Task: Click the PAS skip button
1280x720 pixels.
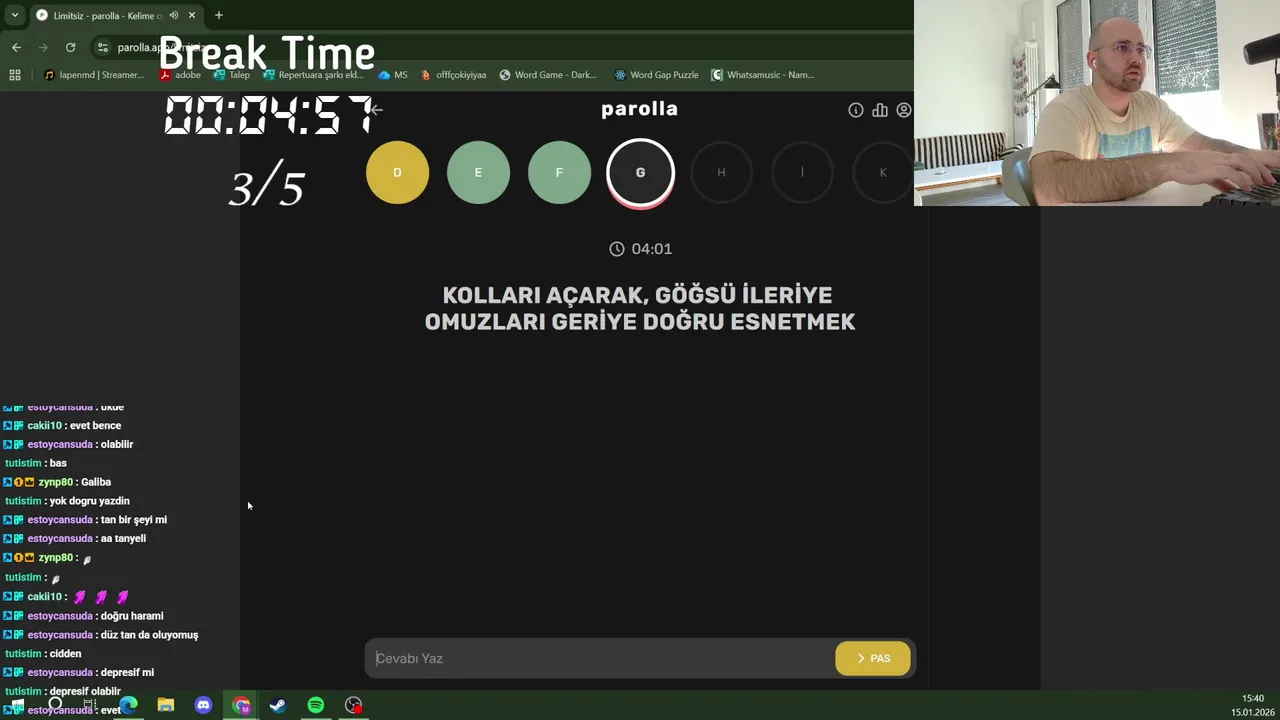Action: click(x=873, y=658)
